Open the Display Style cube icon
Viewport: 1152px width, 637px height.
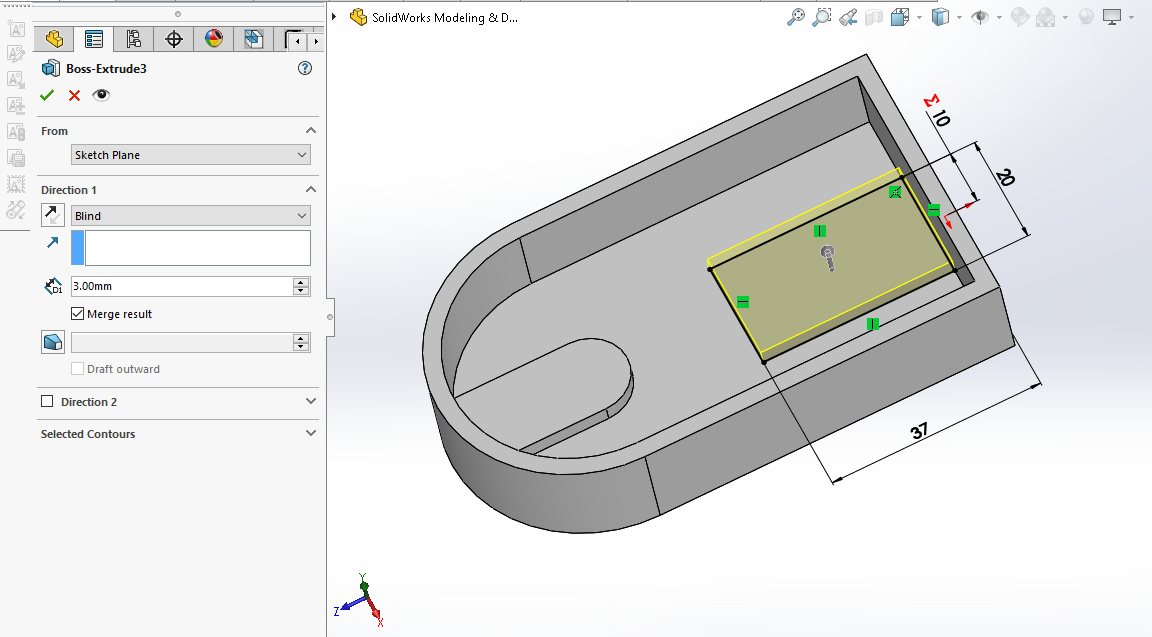pos(939,17)
